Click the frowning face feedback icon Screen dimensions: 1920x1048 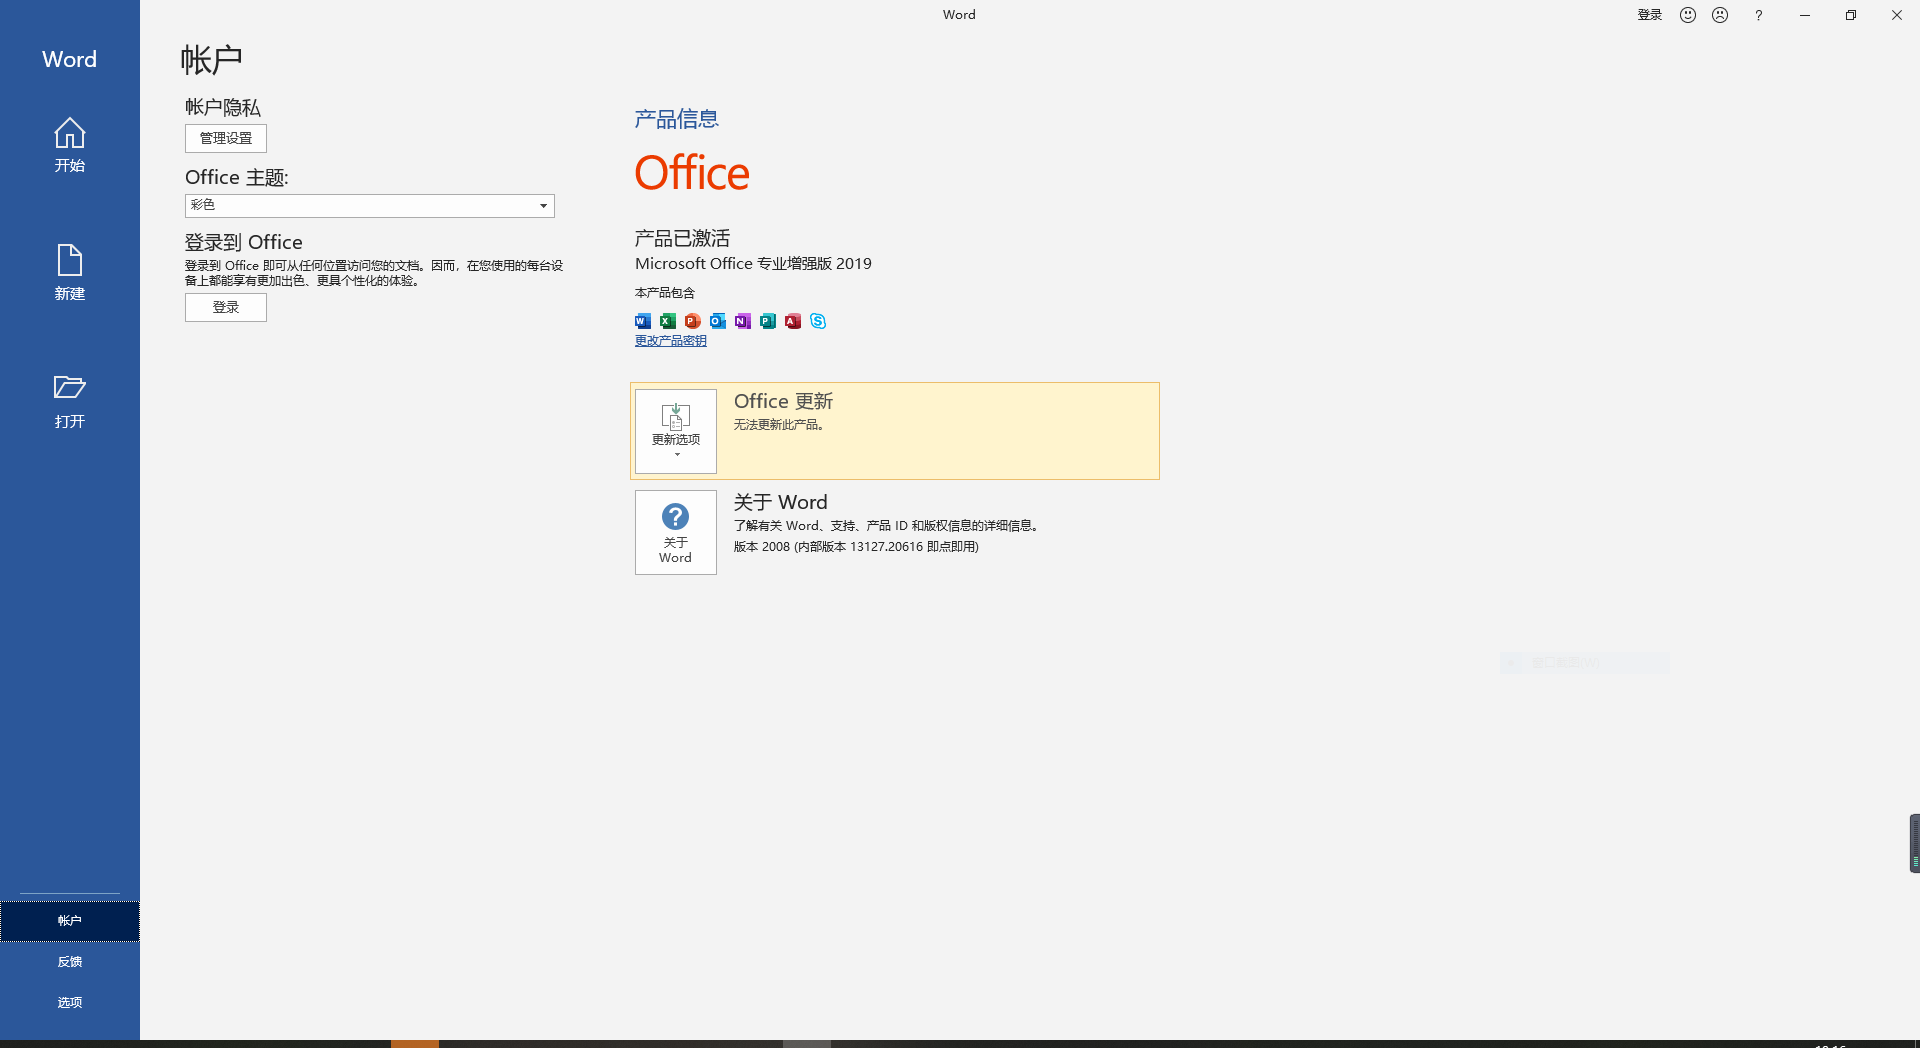[1720, 15]
